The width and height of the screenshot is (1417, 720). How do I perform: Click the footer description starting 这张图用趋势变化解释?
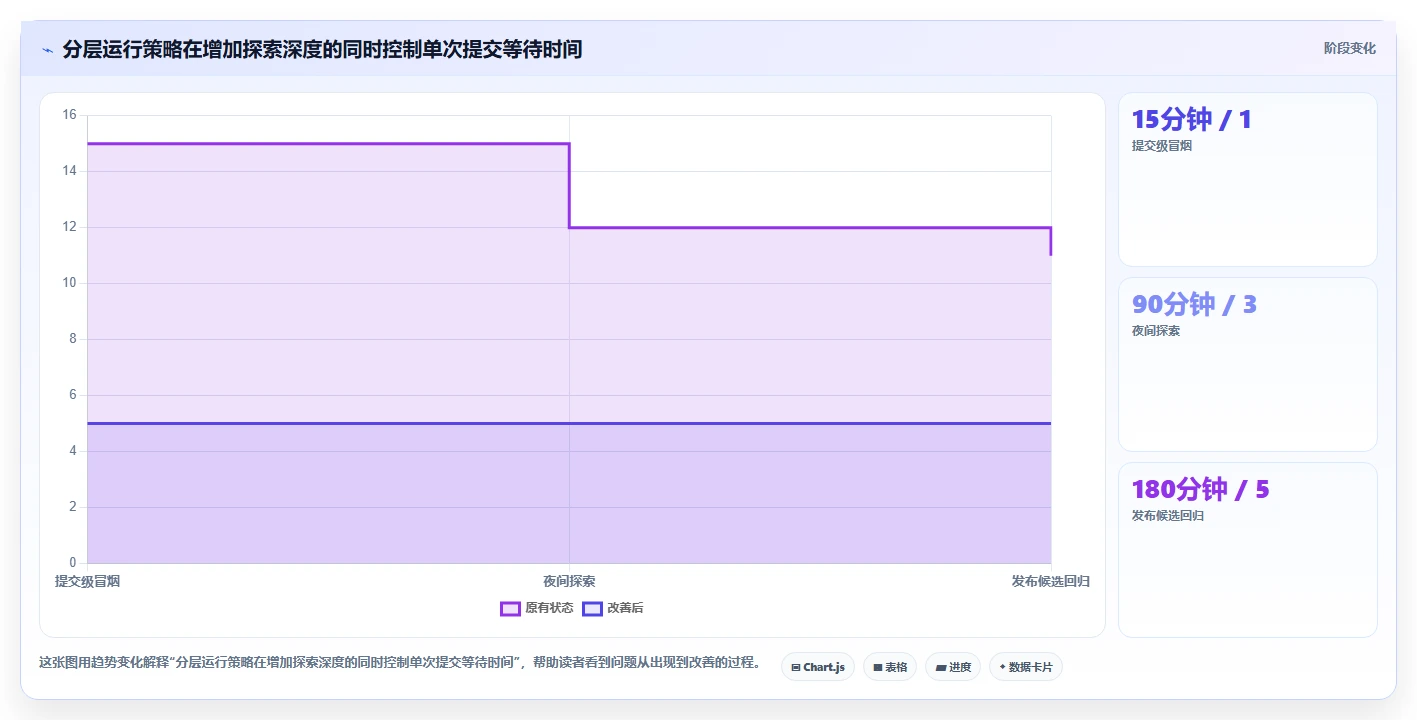[x=400, y=663]
